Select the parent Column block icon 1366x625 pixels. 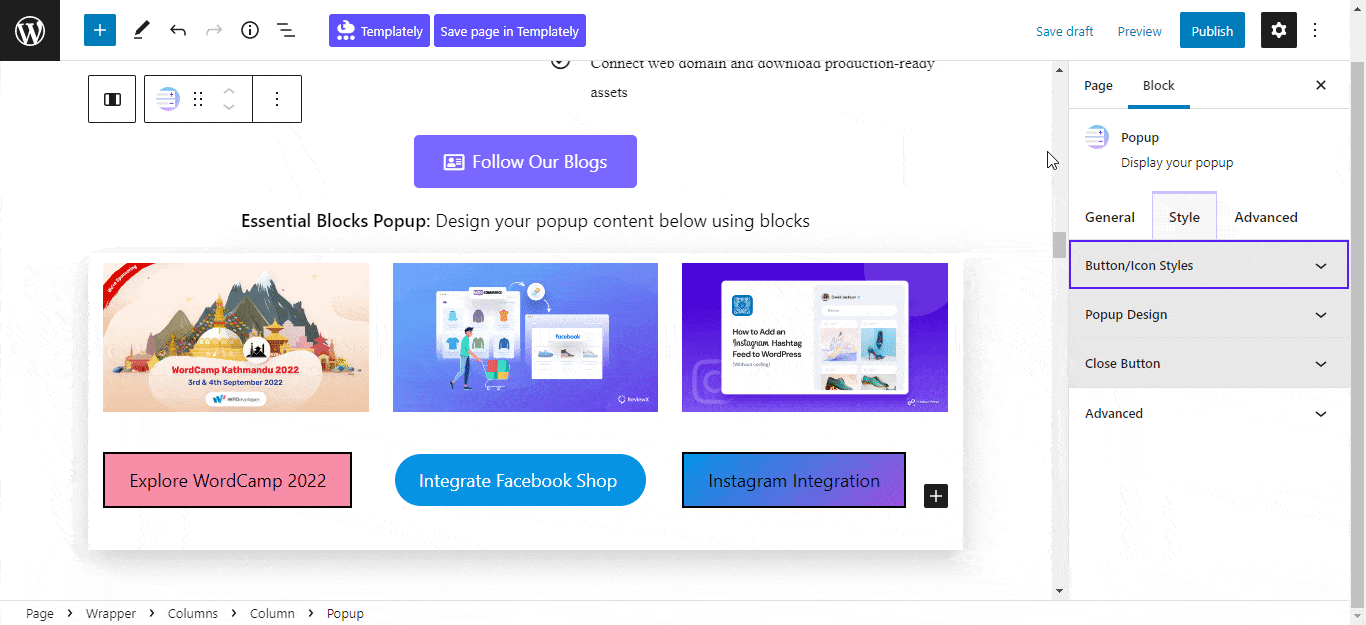(x=112, y=99)
